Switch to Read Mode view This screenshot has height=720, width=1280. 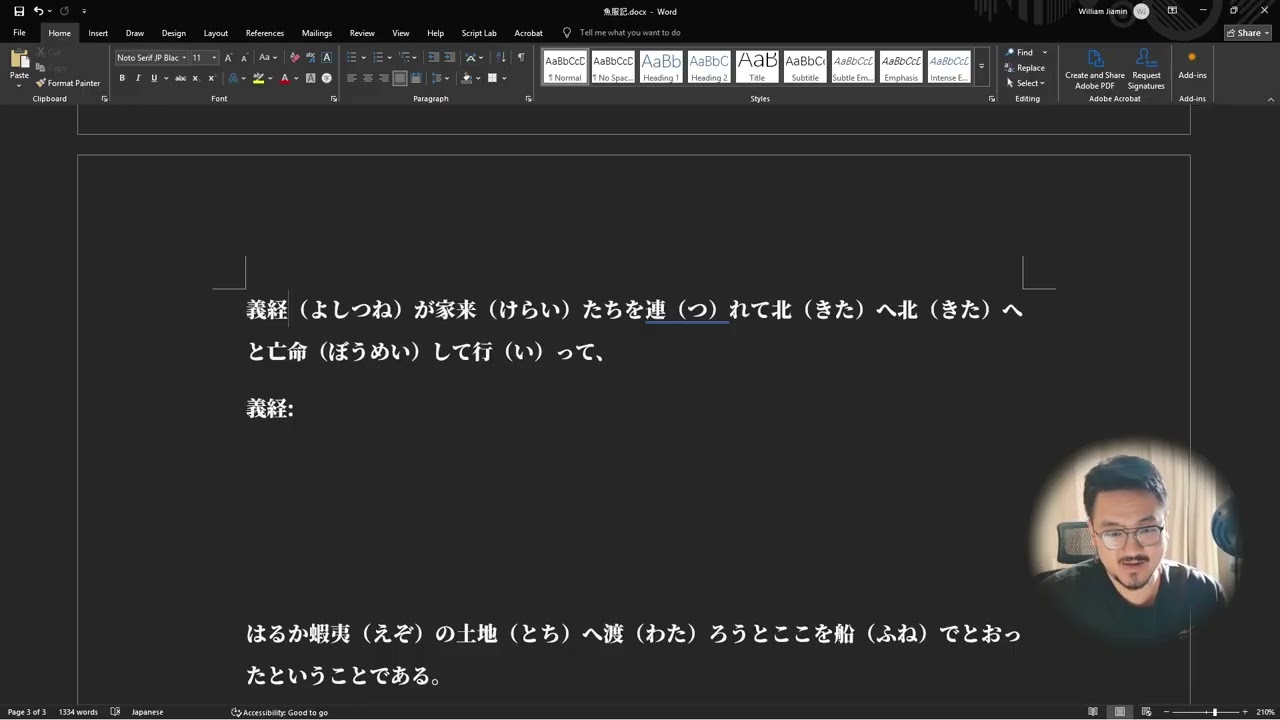point(1093,712)
